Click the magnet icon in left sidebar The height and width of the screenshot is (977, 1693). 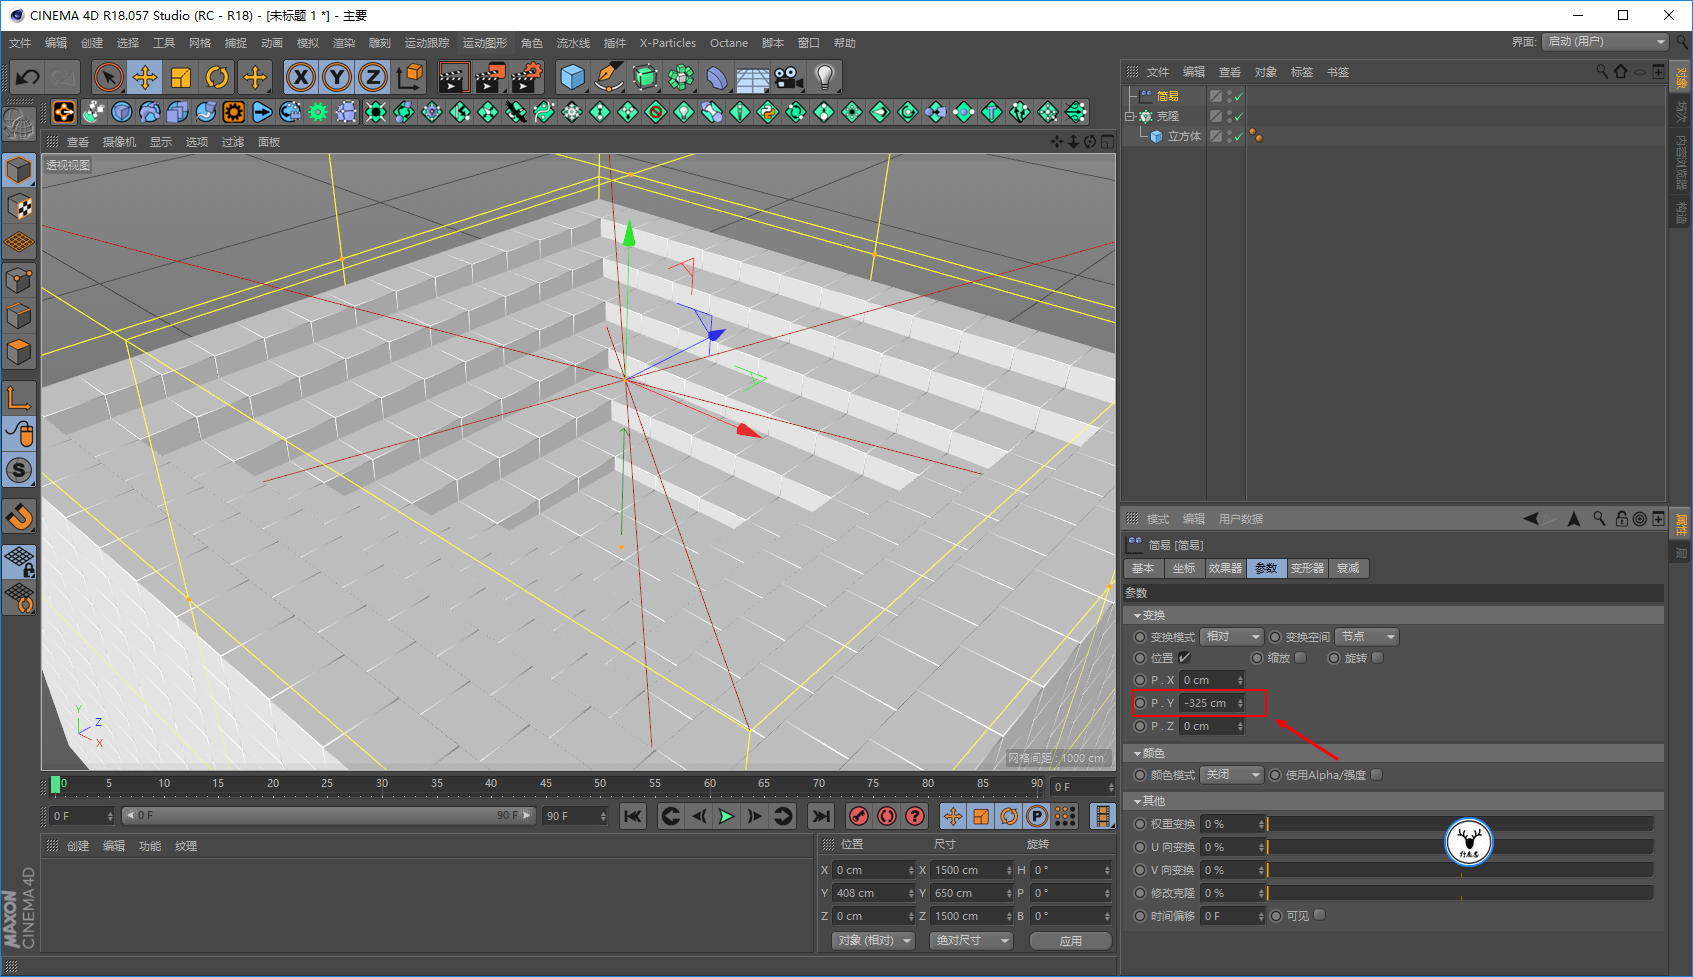point(19,517)
